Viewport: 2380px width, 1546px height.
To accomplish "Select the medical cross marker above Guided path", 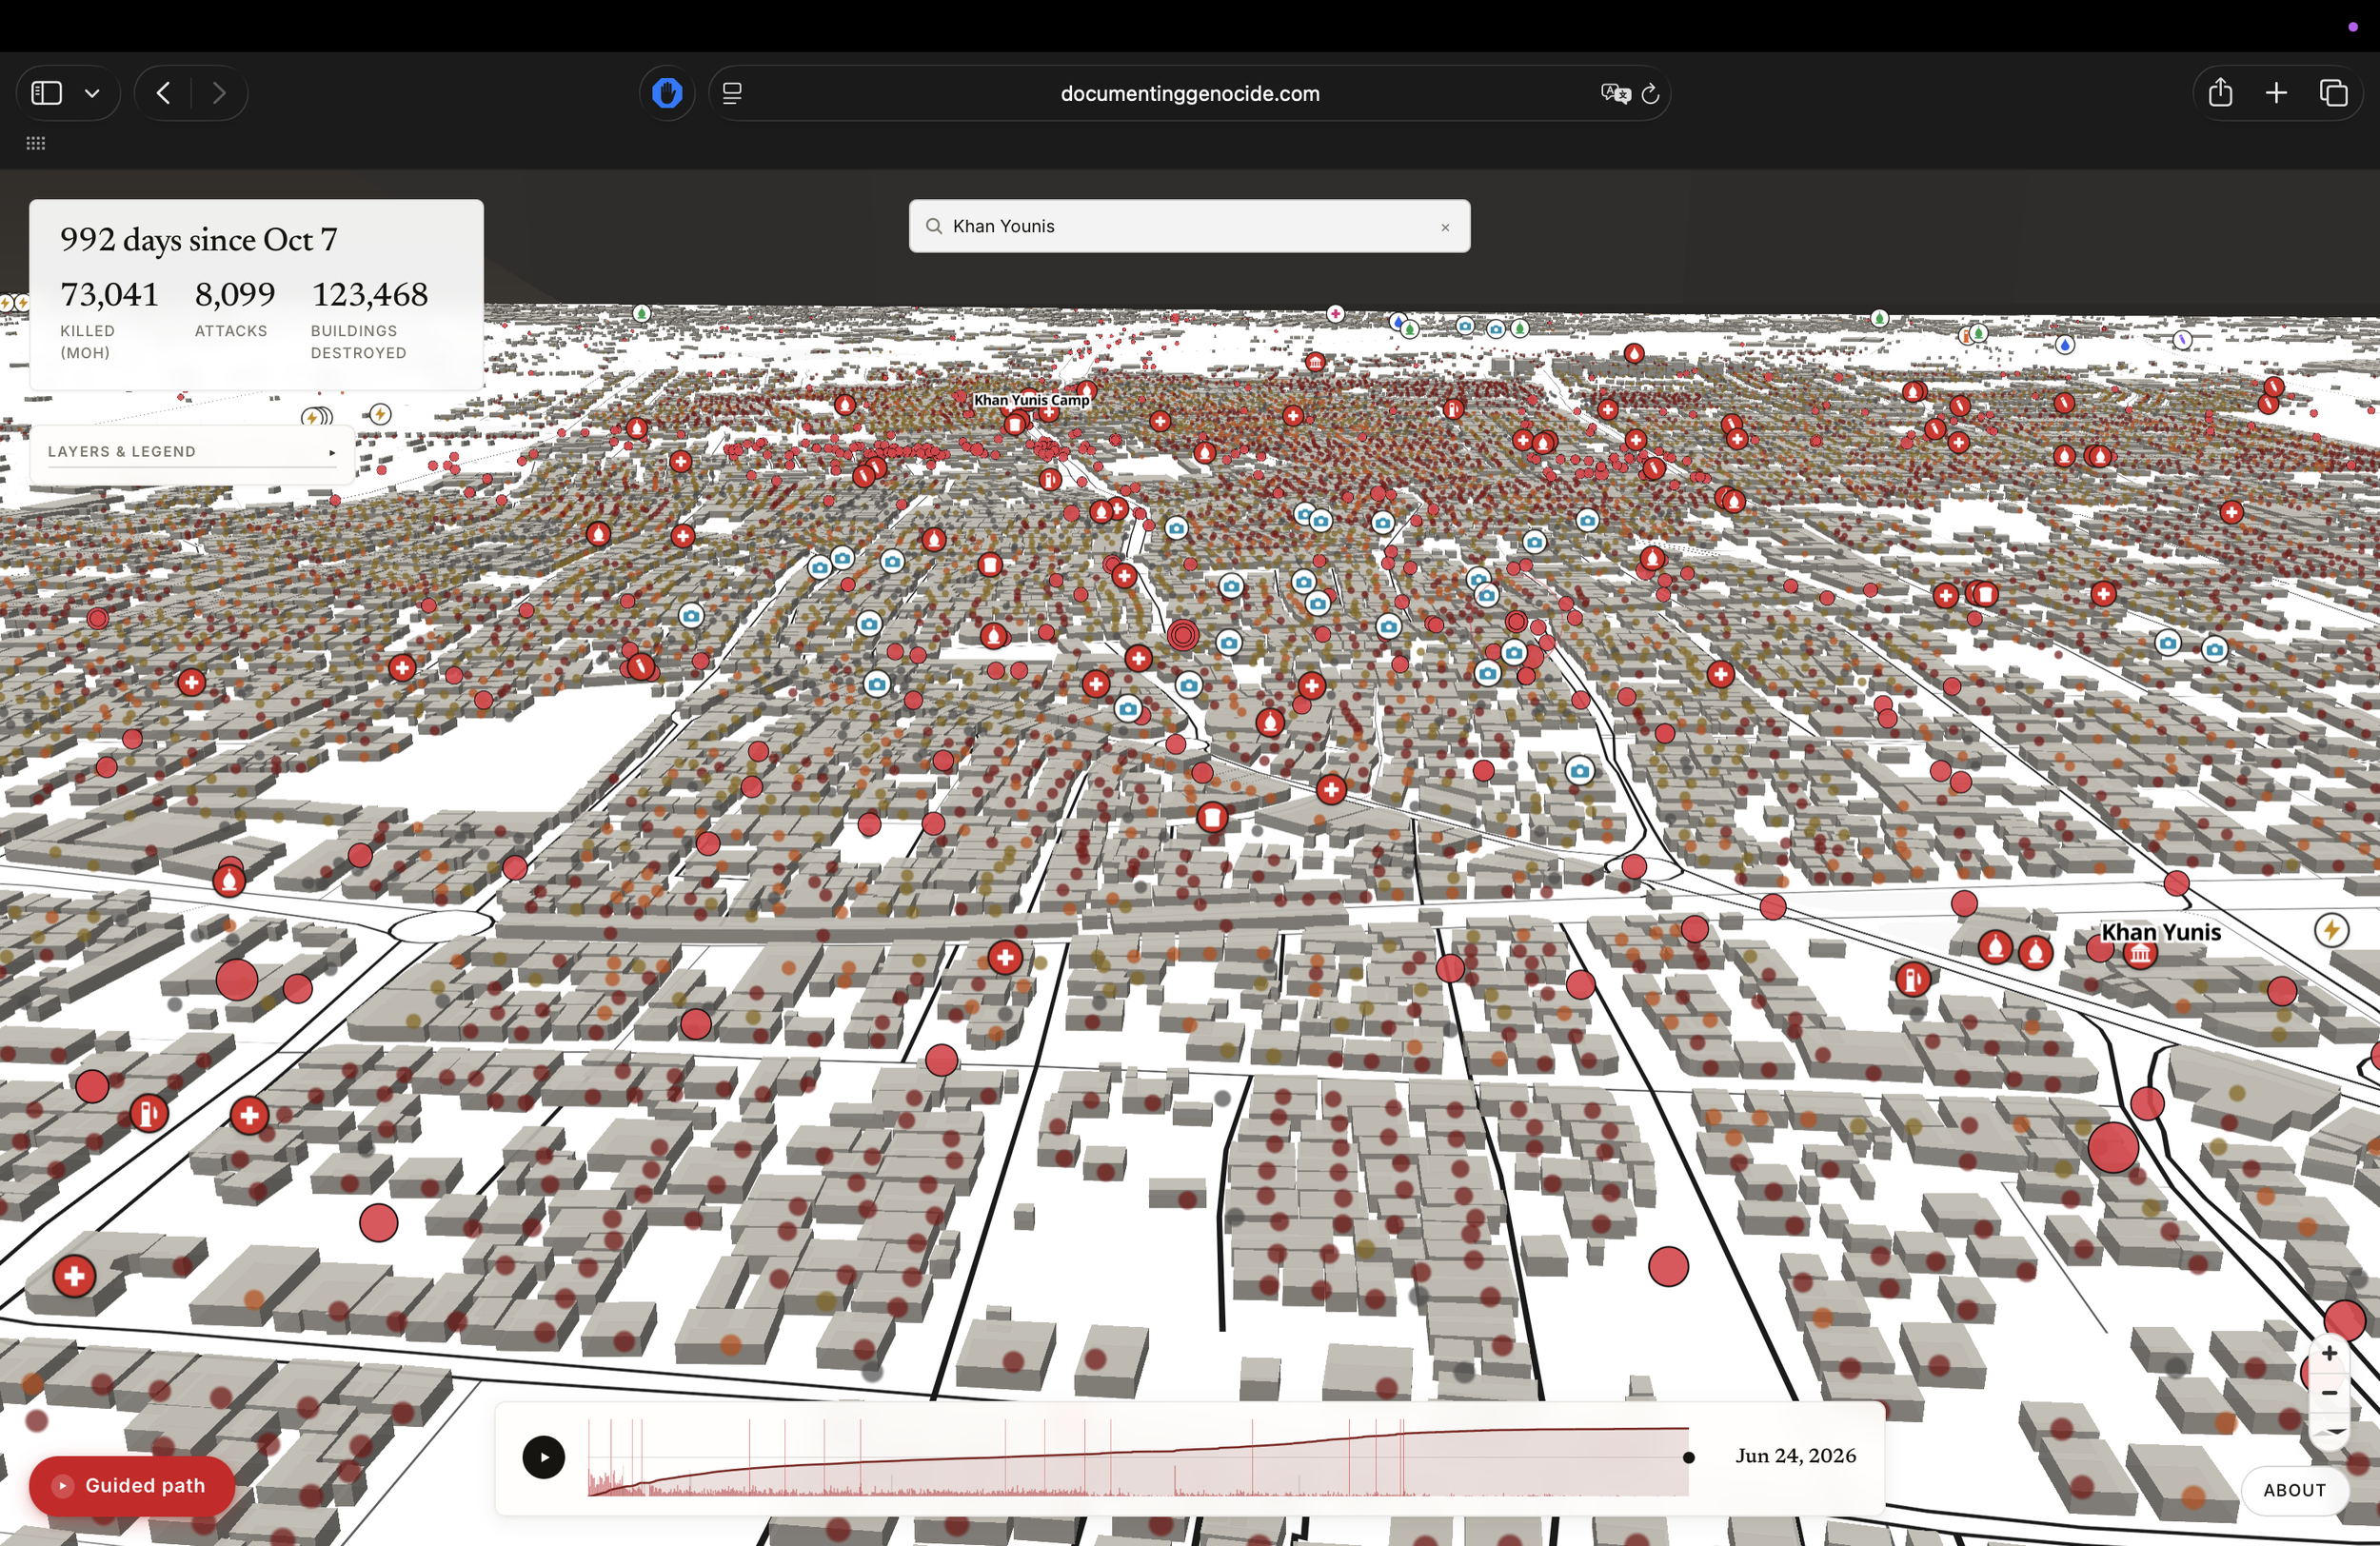I will (x=74, y=1276).
